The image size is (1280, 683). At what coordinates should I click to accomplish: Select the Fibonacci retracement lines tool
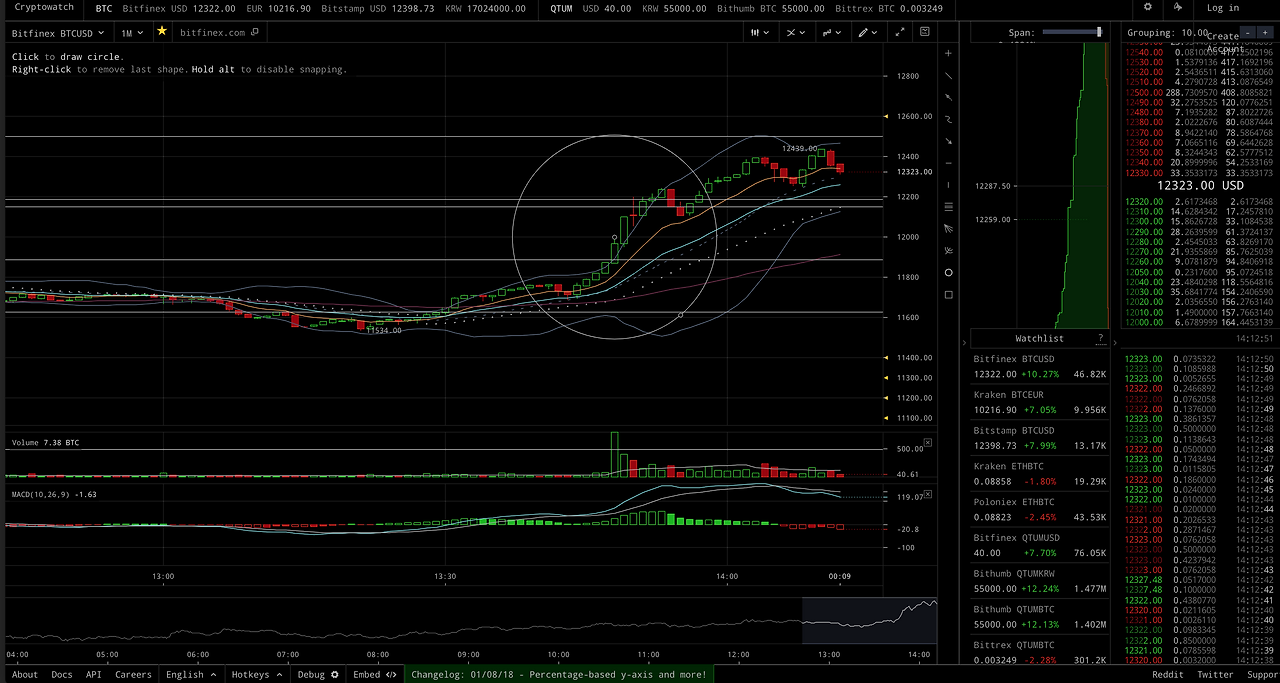click(x=949, y=207)
